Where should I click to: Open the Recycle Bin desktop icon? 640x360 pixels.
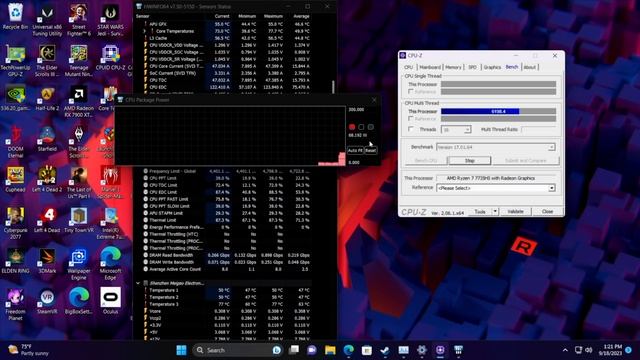coord(15,16)
